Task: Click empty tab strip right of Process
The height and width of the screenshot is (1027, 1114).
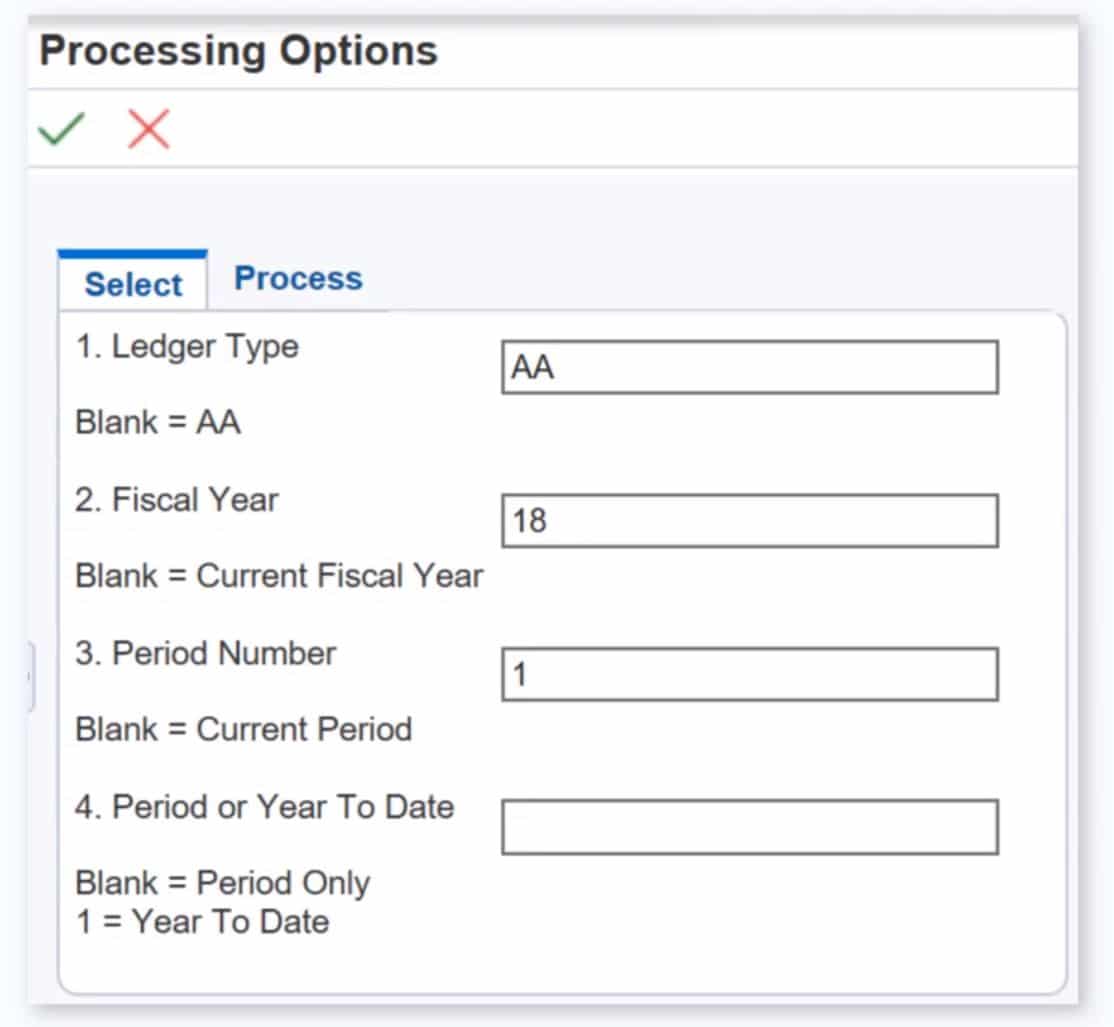Action: click(x=700, y=280)
